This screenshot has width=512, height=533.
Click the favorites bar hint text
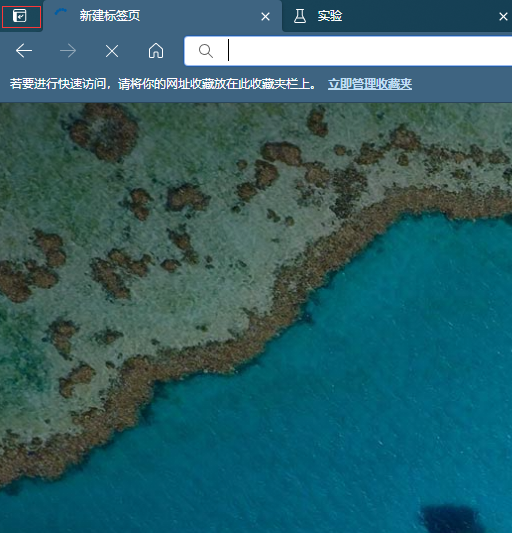(163, 84)
